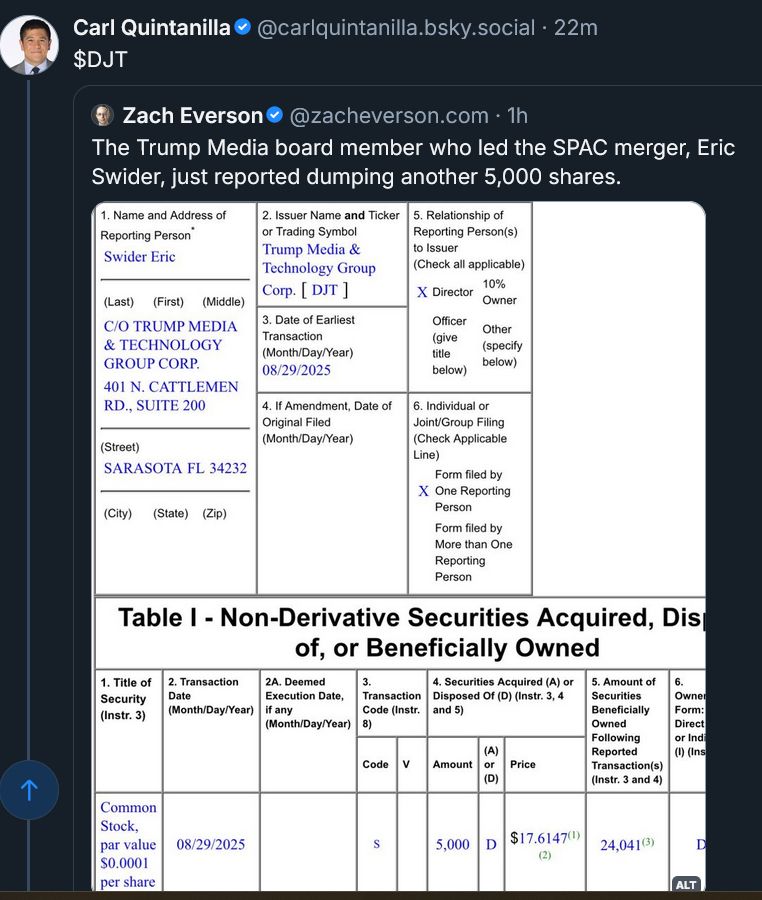Open Zach Everson's profile avatar
Viewport: 762px width, 900px height.
tap(104, 115)
